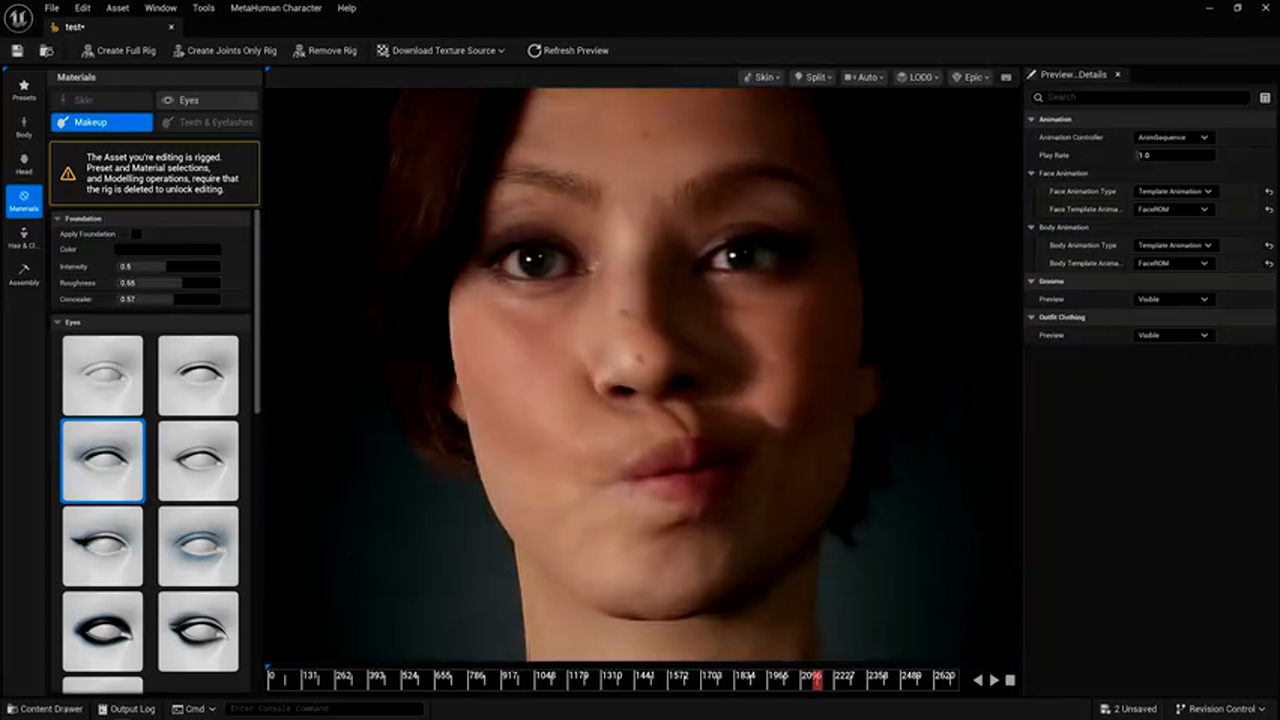The image size is (1280, 720).
Task: Collapse the Foundation section
Action: (58, 218)
